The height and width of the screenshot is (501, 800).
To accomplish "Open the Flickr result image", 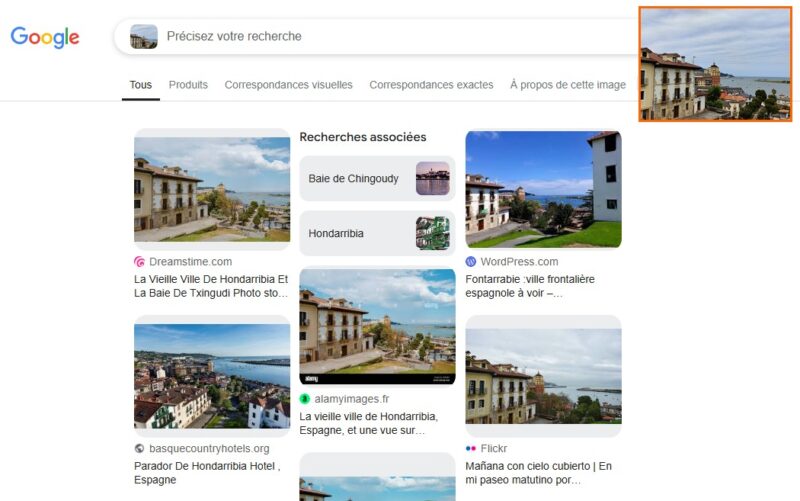I will pyautogui.click(x=543, y=376).
